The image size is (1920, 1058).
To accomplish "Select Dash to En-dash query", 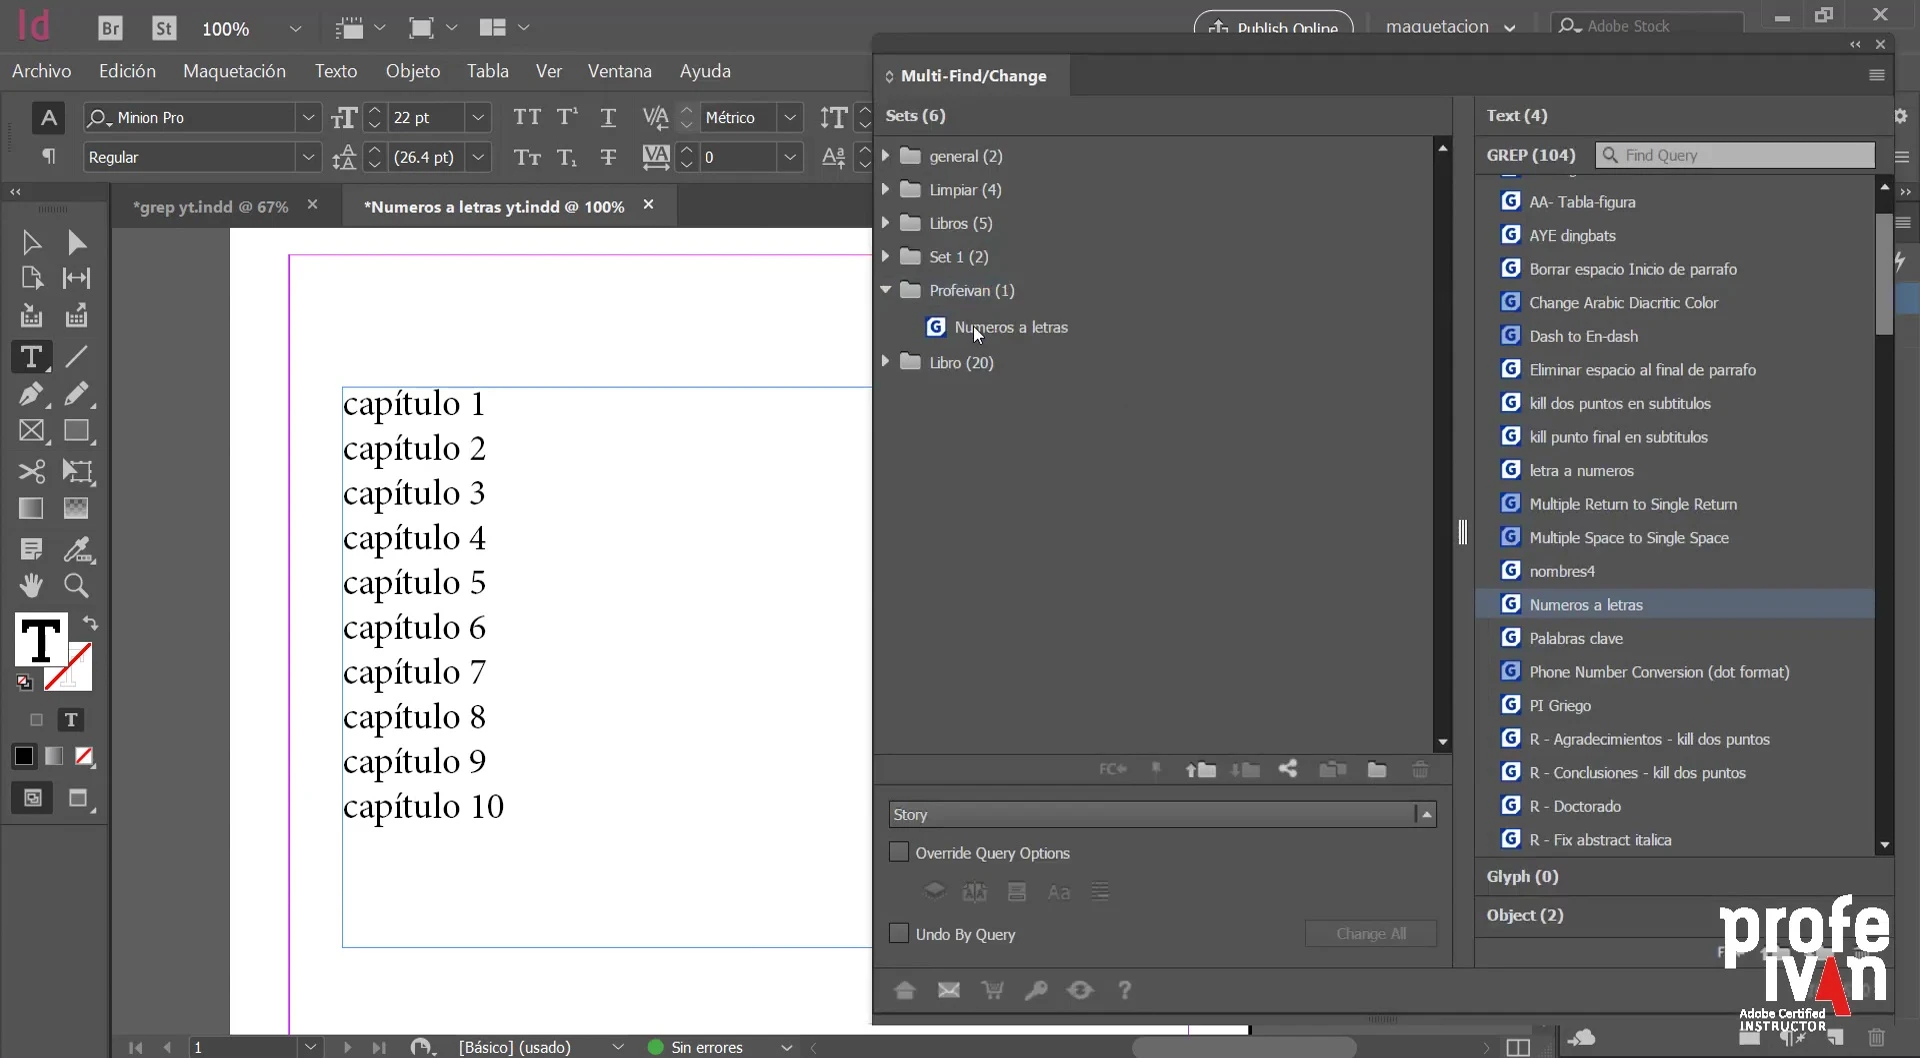I will [1583, 336].
